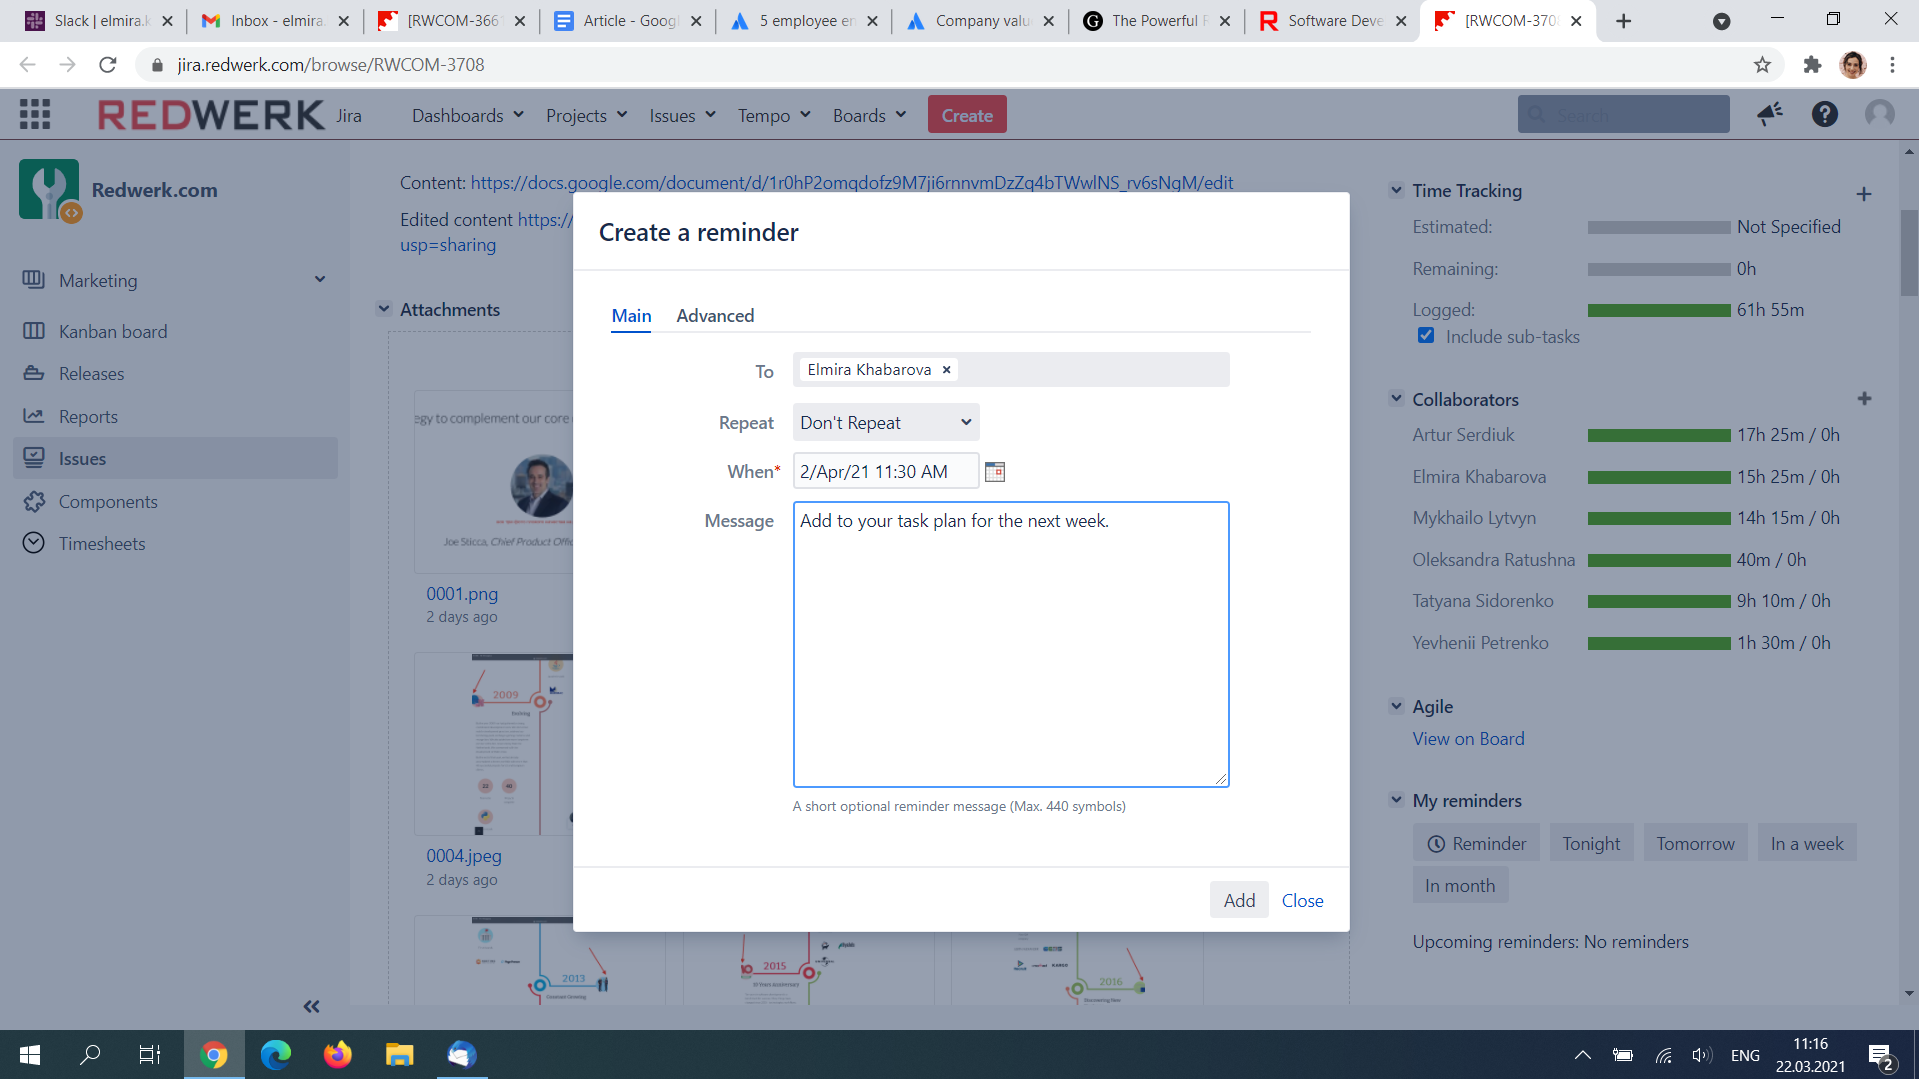Reload the page in Chrome

pos(108,65)
